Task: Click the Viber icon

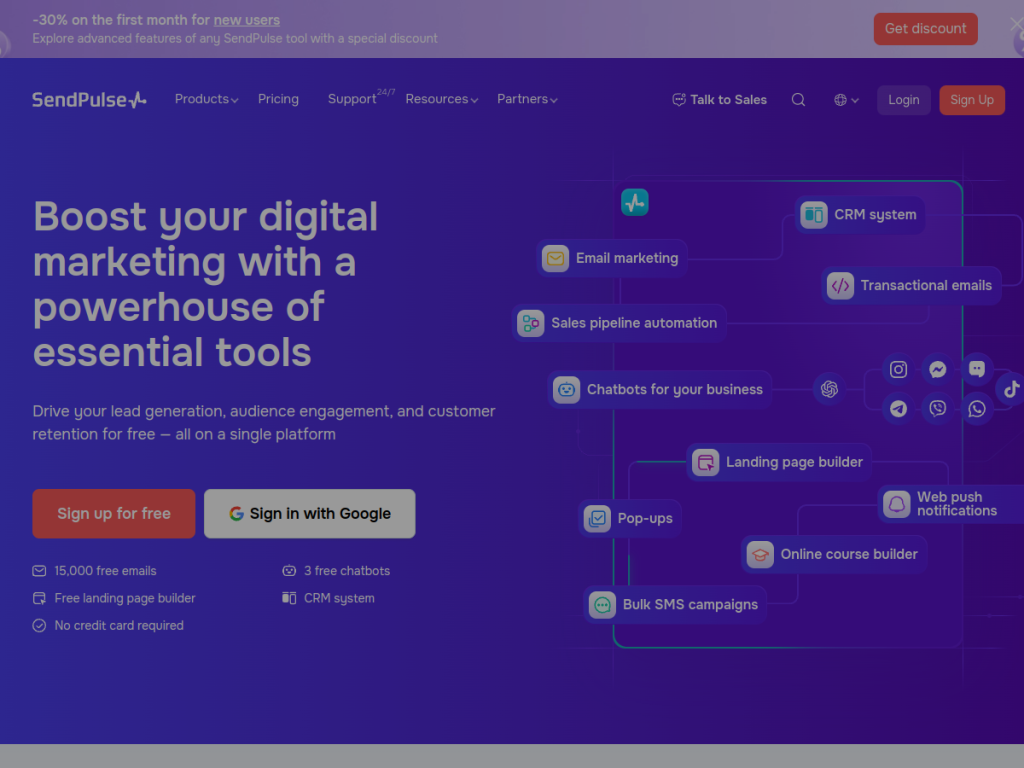Action: coord(938,409)
